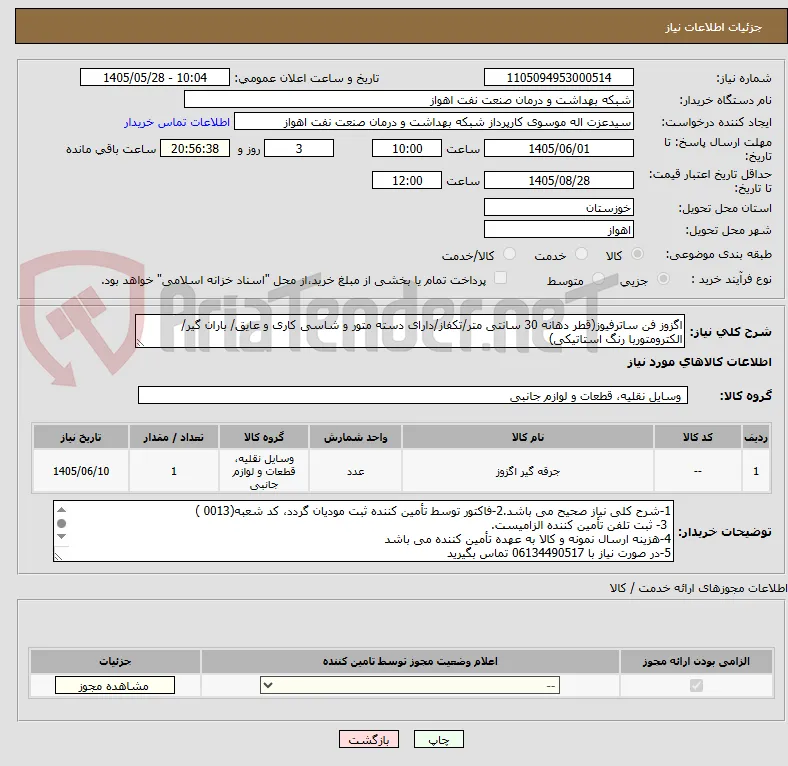The width and height of the screenshot is (788, 766).
Task: Open the اعلام وضعیت مجوز dropdown
Action: pyautogui.click(x=410, y=686)
